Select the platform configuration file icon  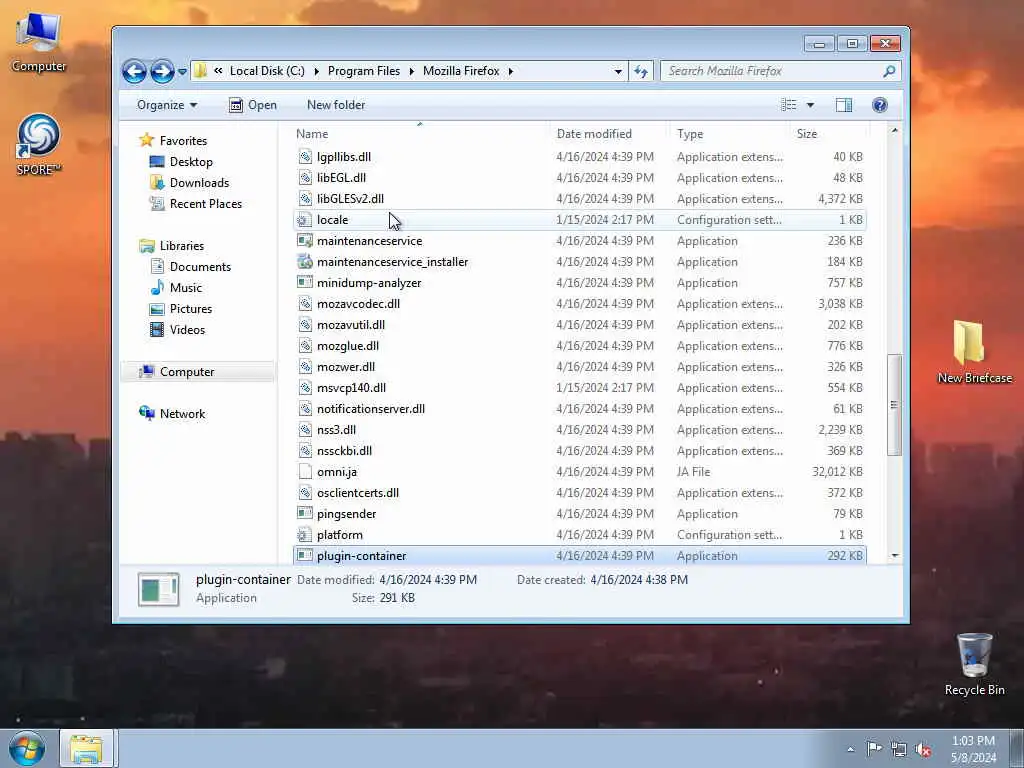(x=304, y=535)
